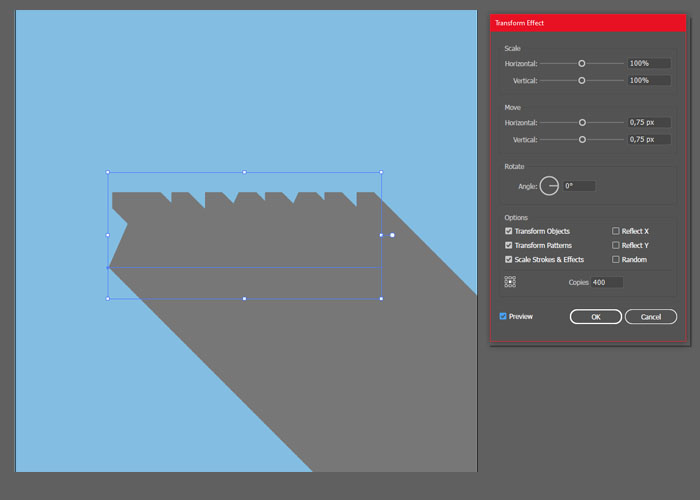Uncheck the Transform Patterns checkbox
This screenshot has height=500, width=700.
pos(509,245)
